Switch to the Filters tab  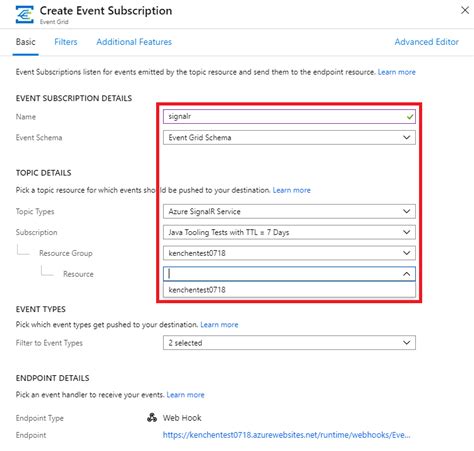66,42
